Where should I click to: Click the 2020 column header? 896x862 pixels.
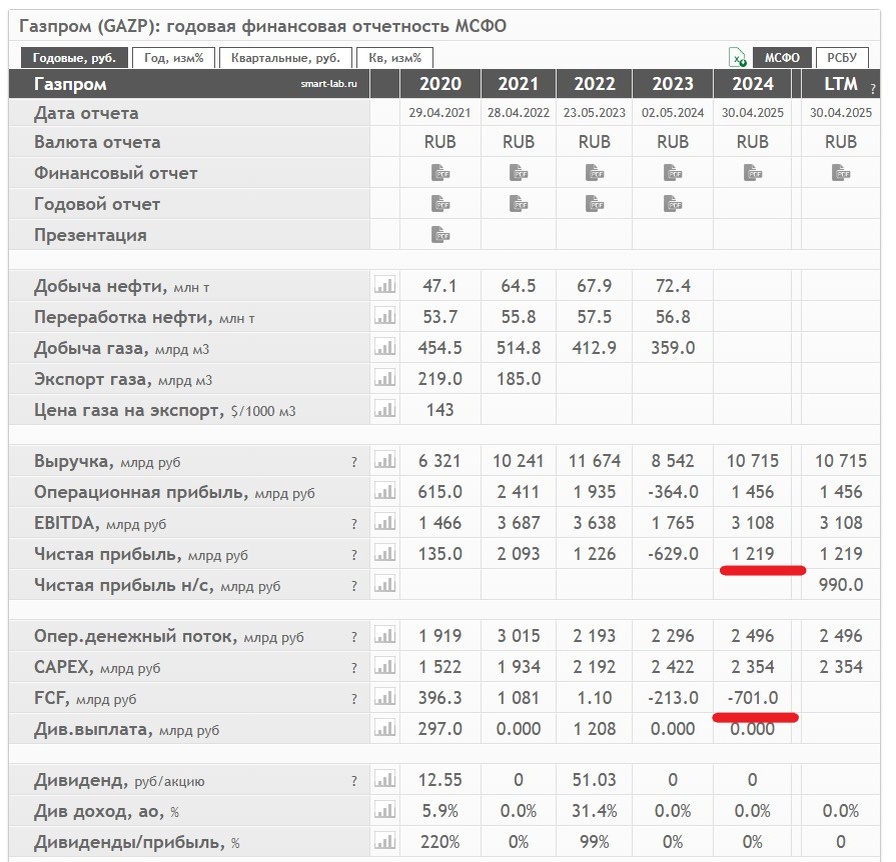click(440, 84)
